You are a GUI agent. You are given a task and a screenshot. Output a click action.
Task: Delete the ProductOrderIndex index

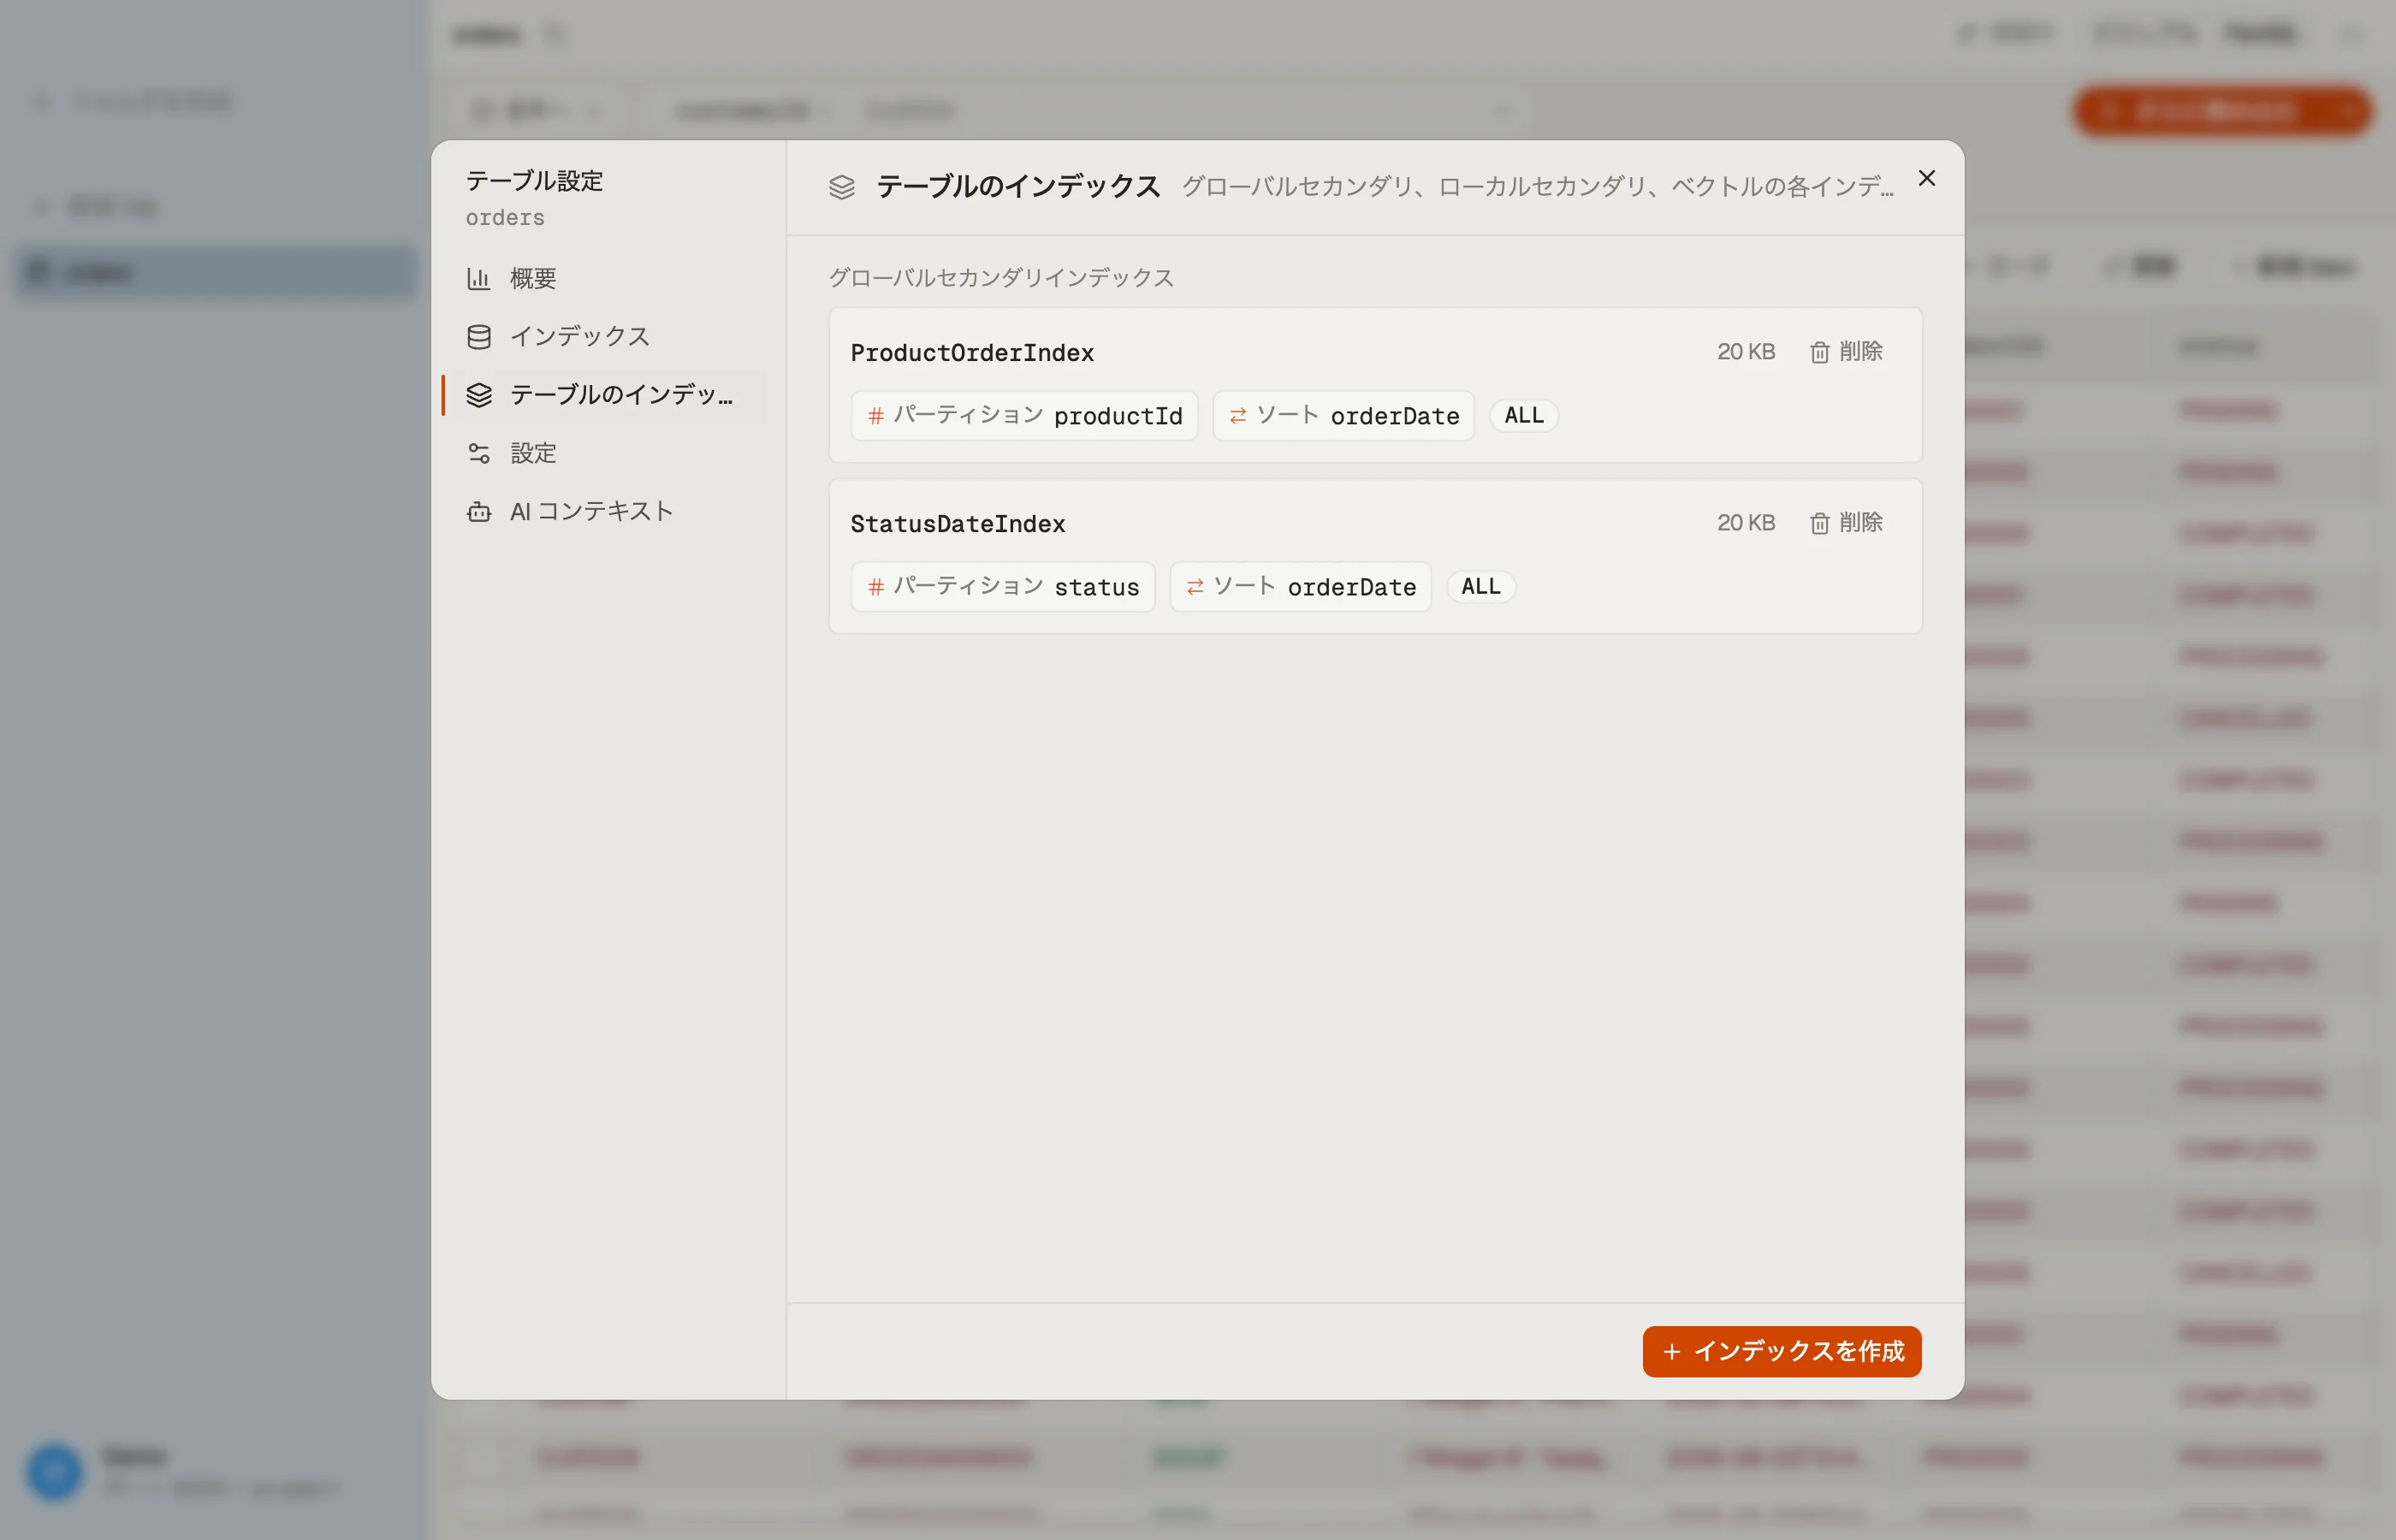[1846, 352]
